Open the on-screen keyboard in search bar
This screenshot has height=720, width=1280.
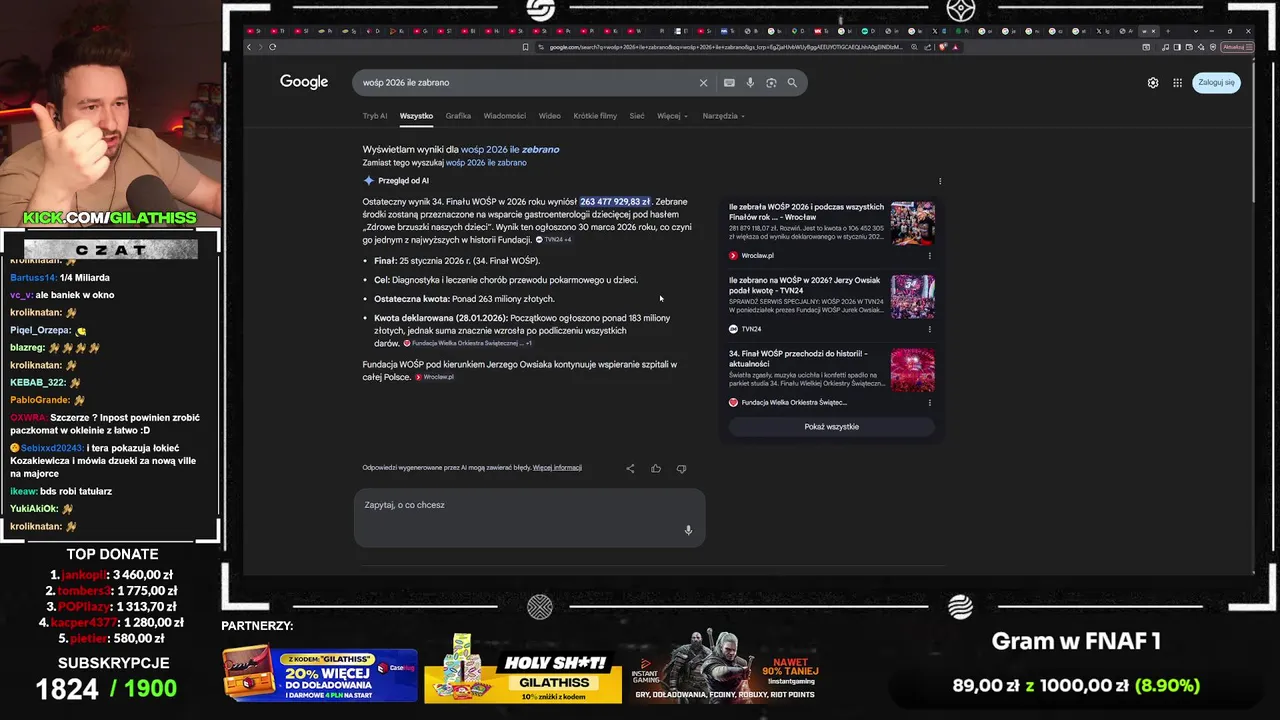(729, 83)
